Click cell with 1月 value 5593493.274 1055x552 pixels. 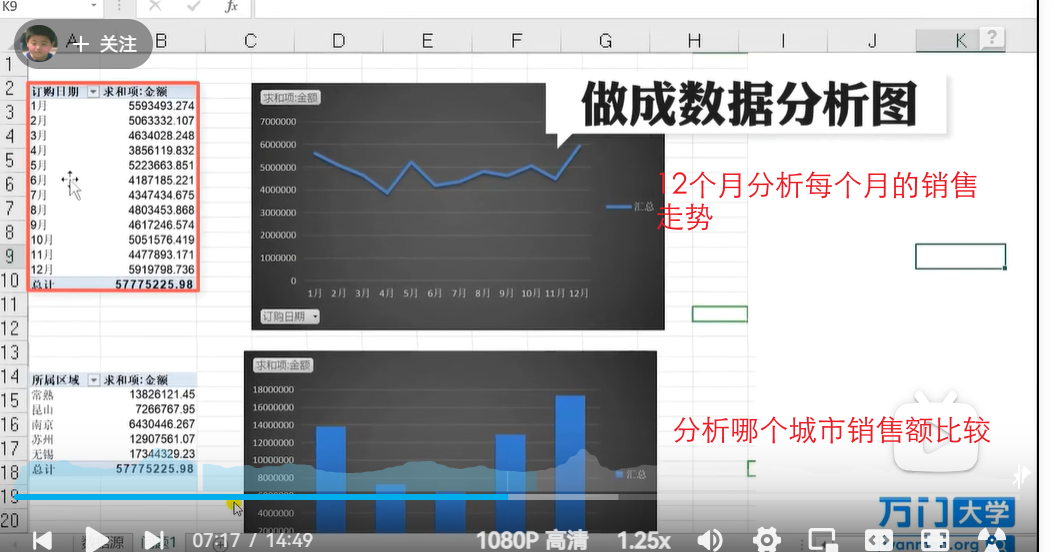pos(161,106)
